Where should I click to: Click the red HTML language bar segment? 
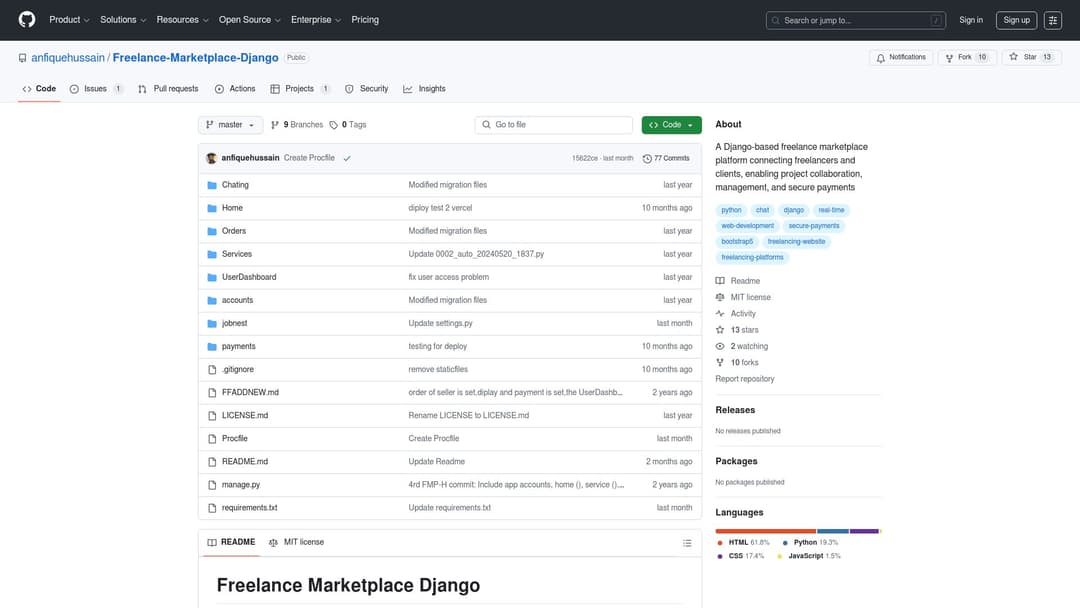point(765,531)
